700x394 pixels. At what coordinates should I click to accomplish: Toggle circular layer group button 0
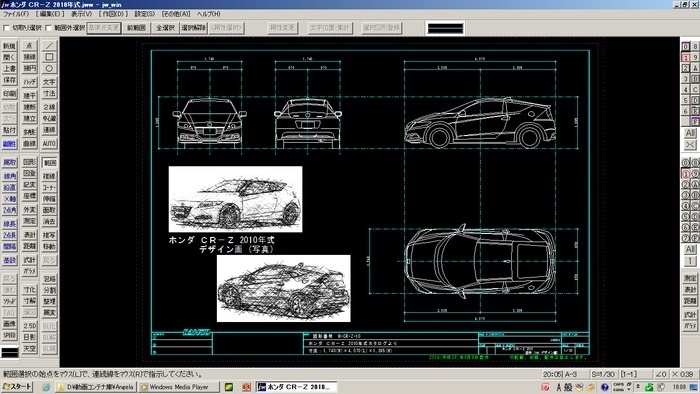[x=686, y=163]
